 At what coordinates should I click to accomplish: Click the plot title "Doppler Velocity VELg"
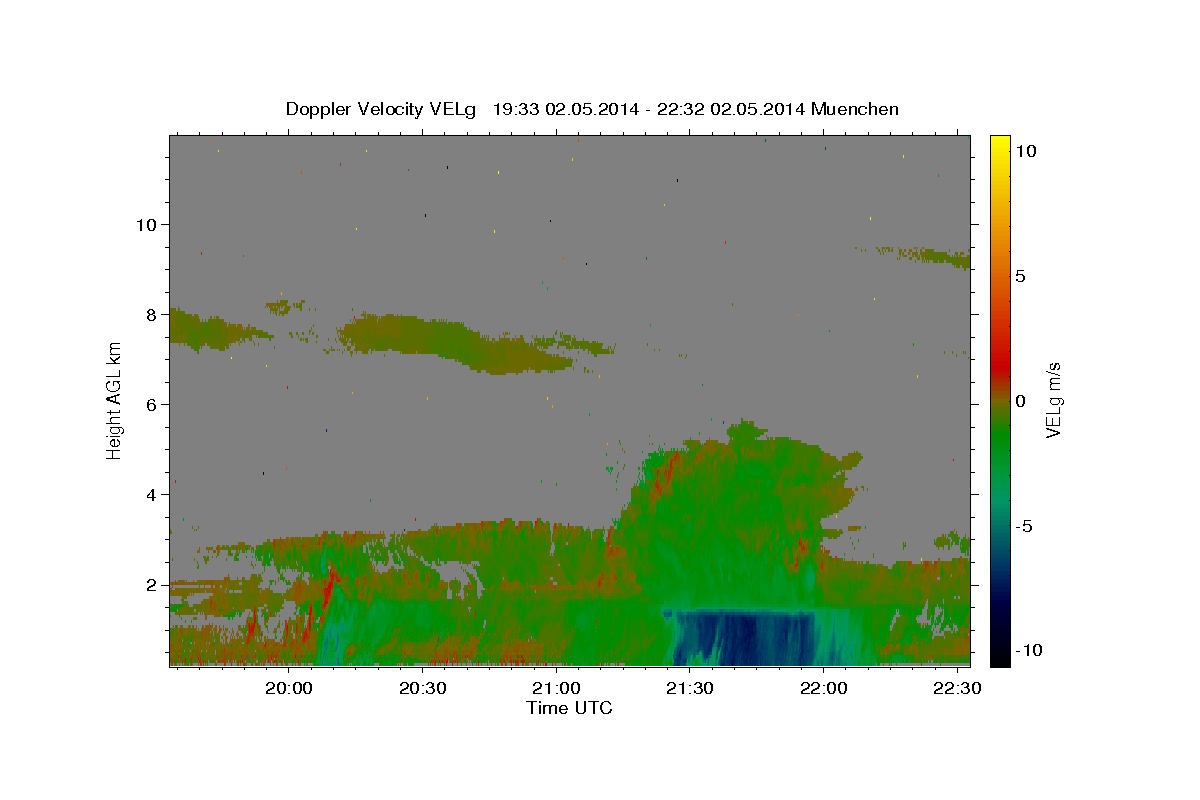point(382,109)
